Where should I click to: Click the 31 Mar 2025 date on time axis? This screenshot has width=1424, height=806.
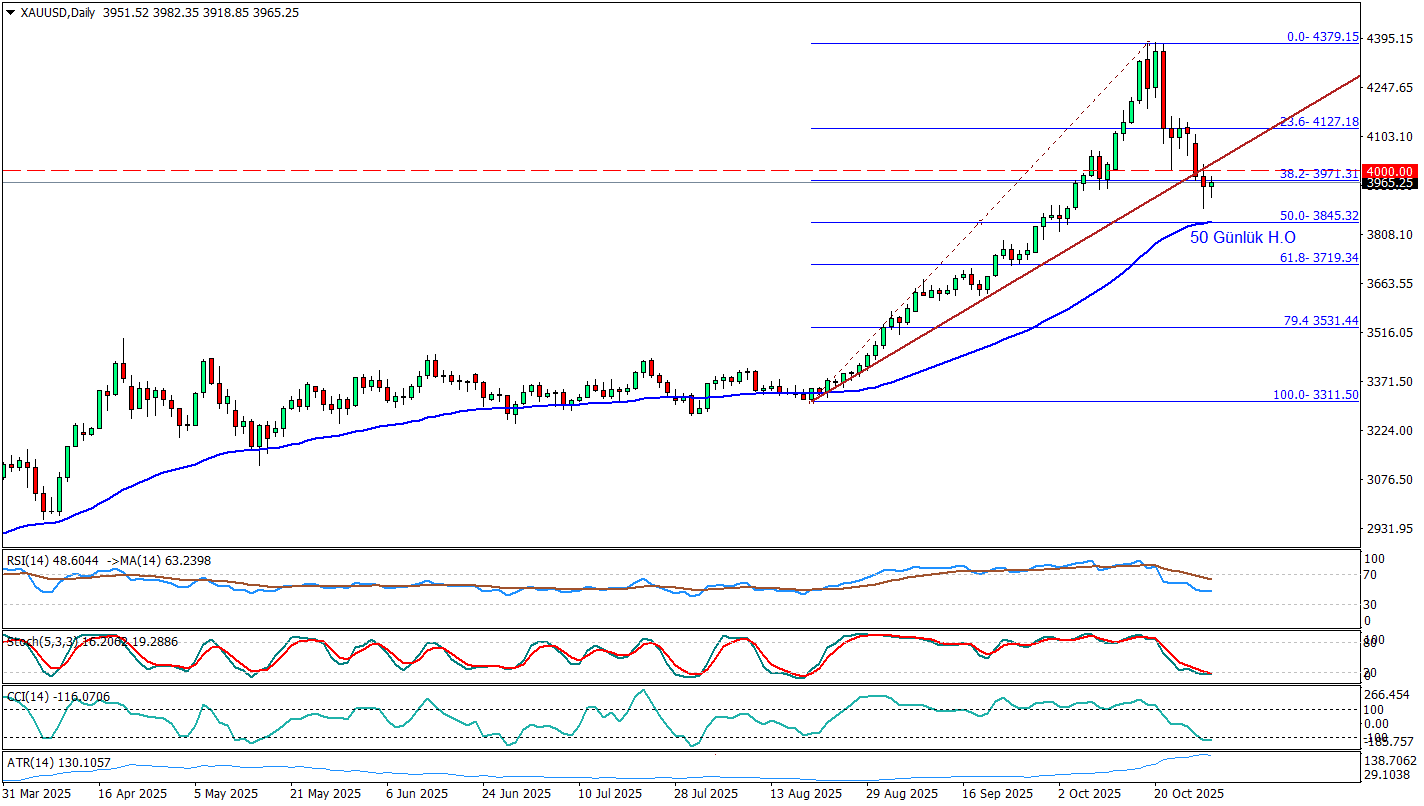(36, 794)
